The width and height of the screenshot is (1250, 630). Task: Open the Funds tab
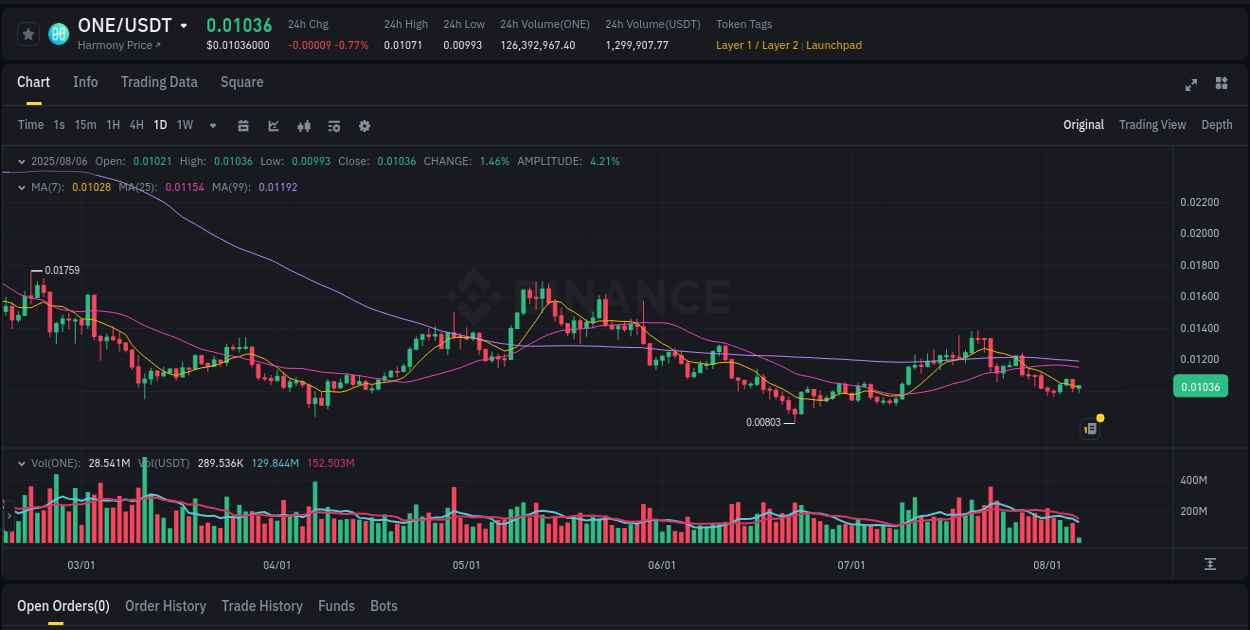pos(336,606)
